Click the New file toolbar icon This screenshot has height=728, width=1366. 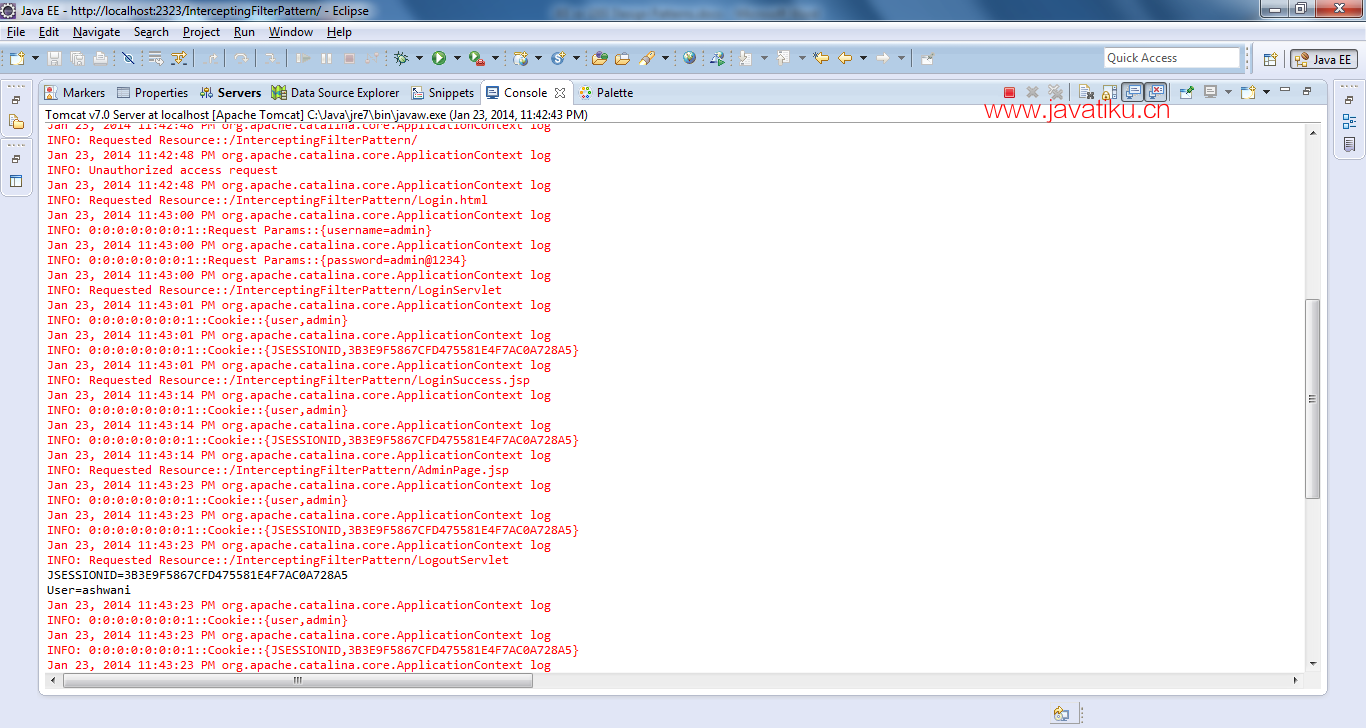click(x=19, y=58)
